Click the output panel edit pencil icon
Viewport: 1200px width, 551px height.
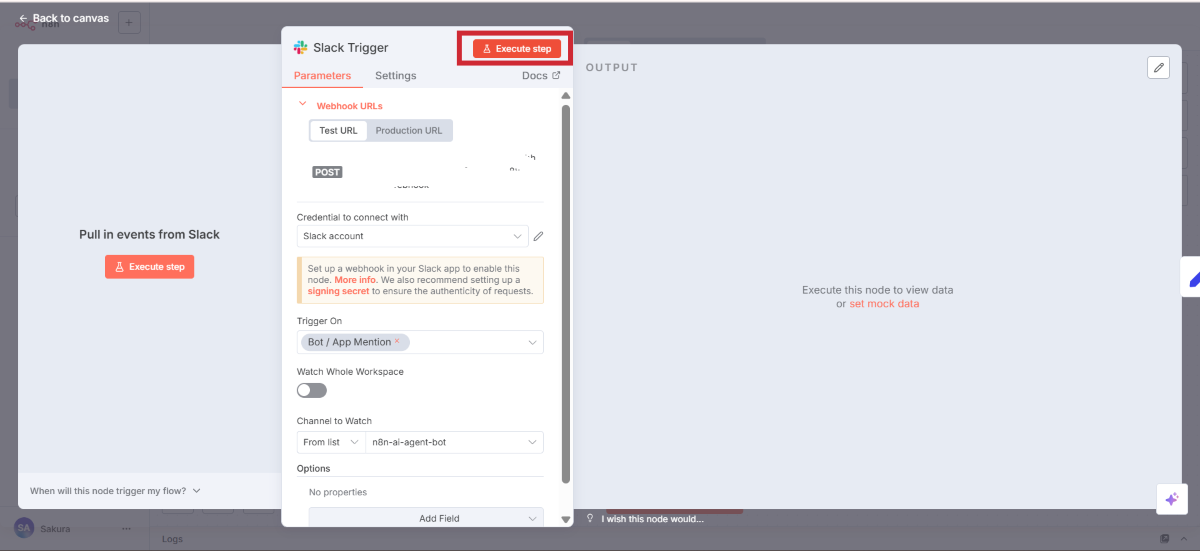[1158, 67]
